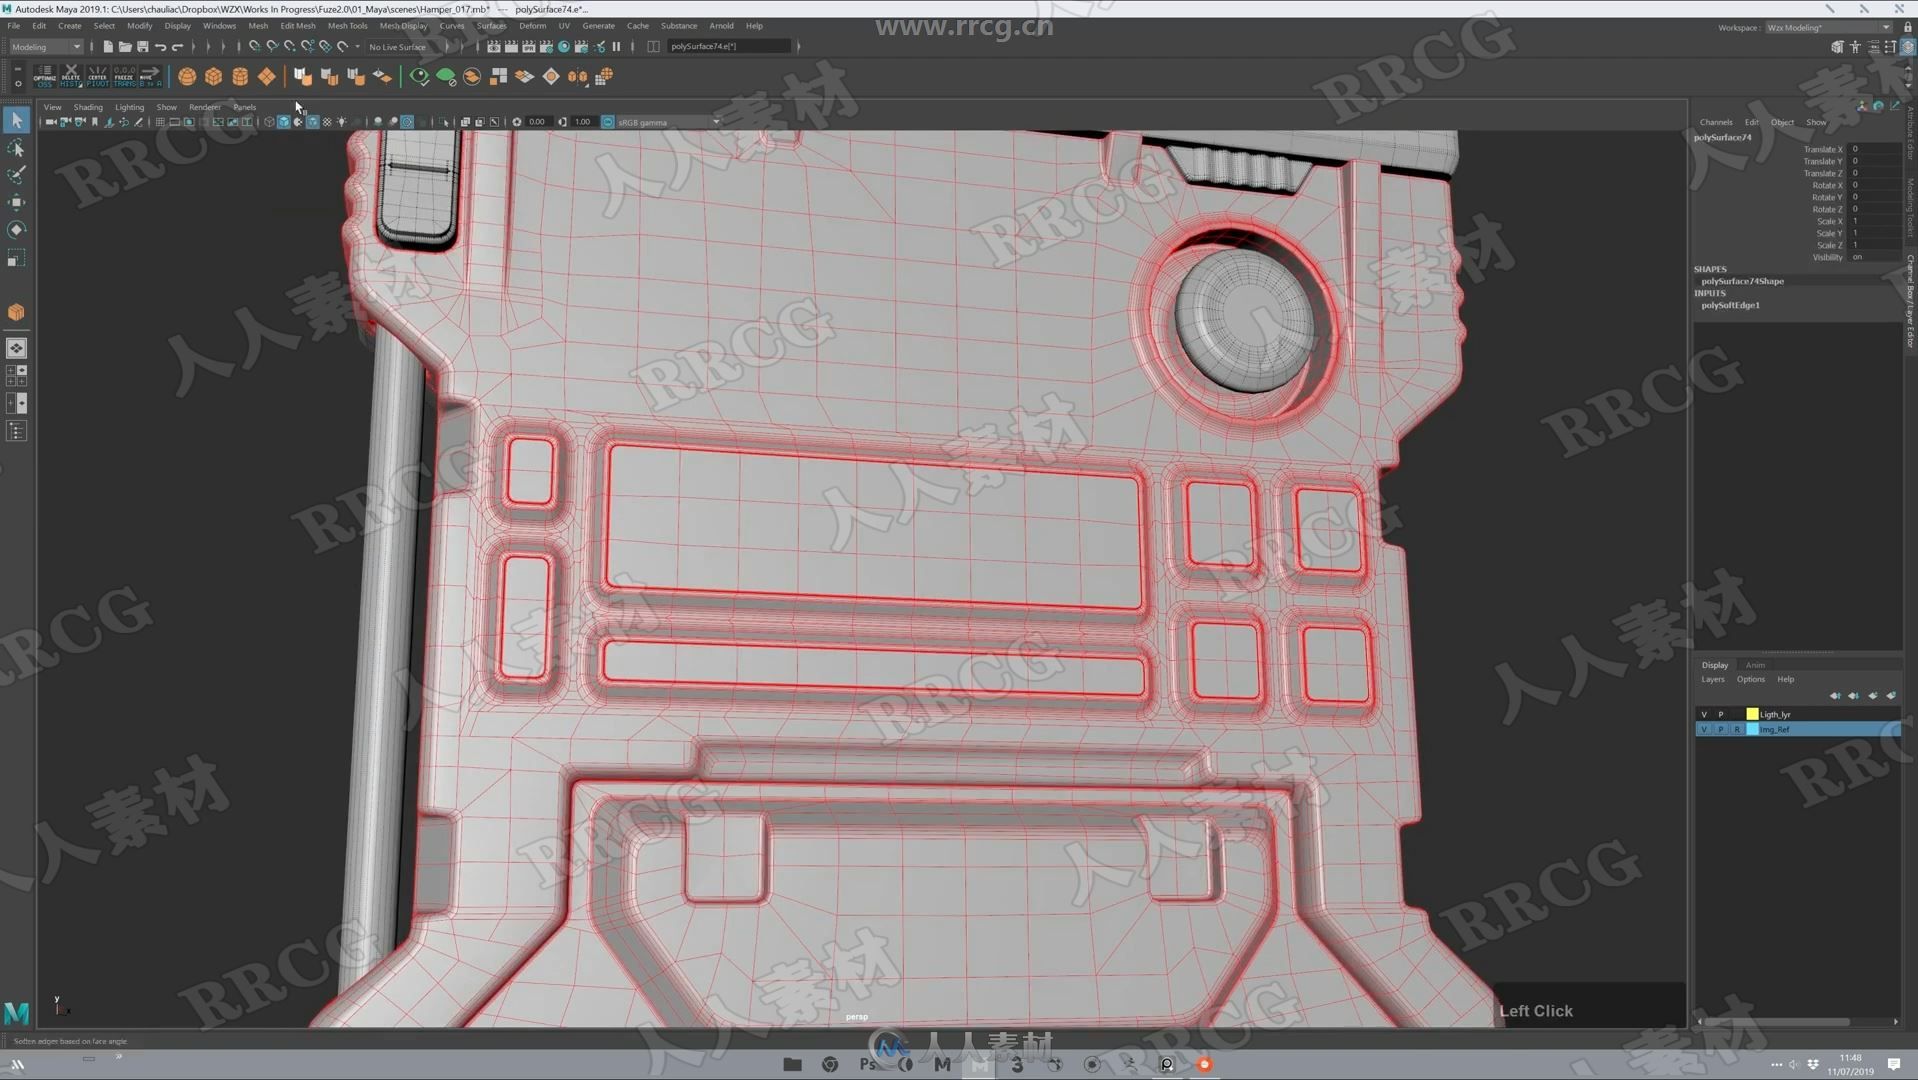Open the viewport Panels menu
The width and height of the screenshot is (1918, 1080).
click(244, 107)
